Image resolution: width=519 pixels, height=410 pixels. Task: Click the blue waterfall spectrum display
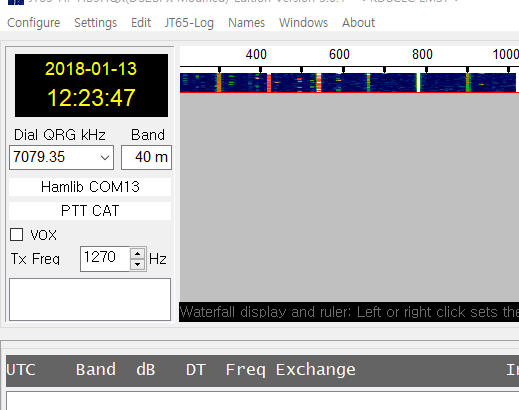(x=348, y=83)
